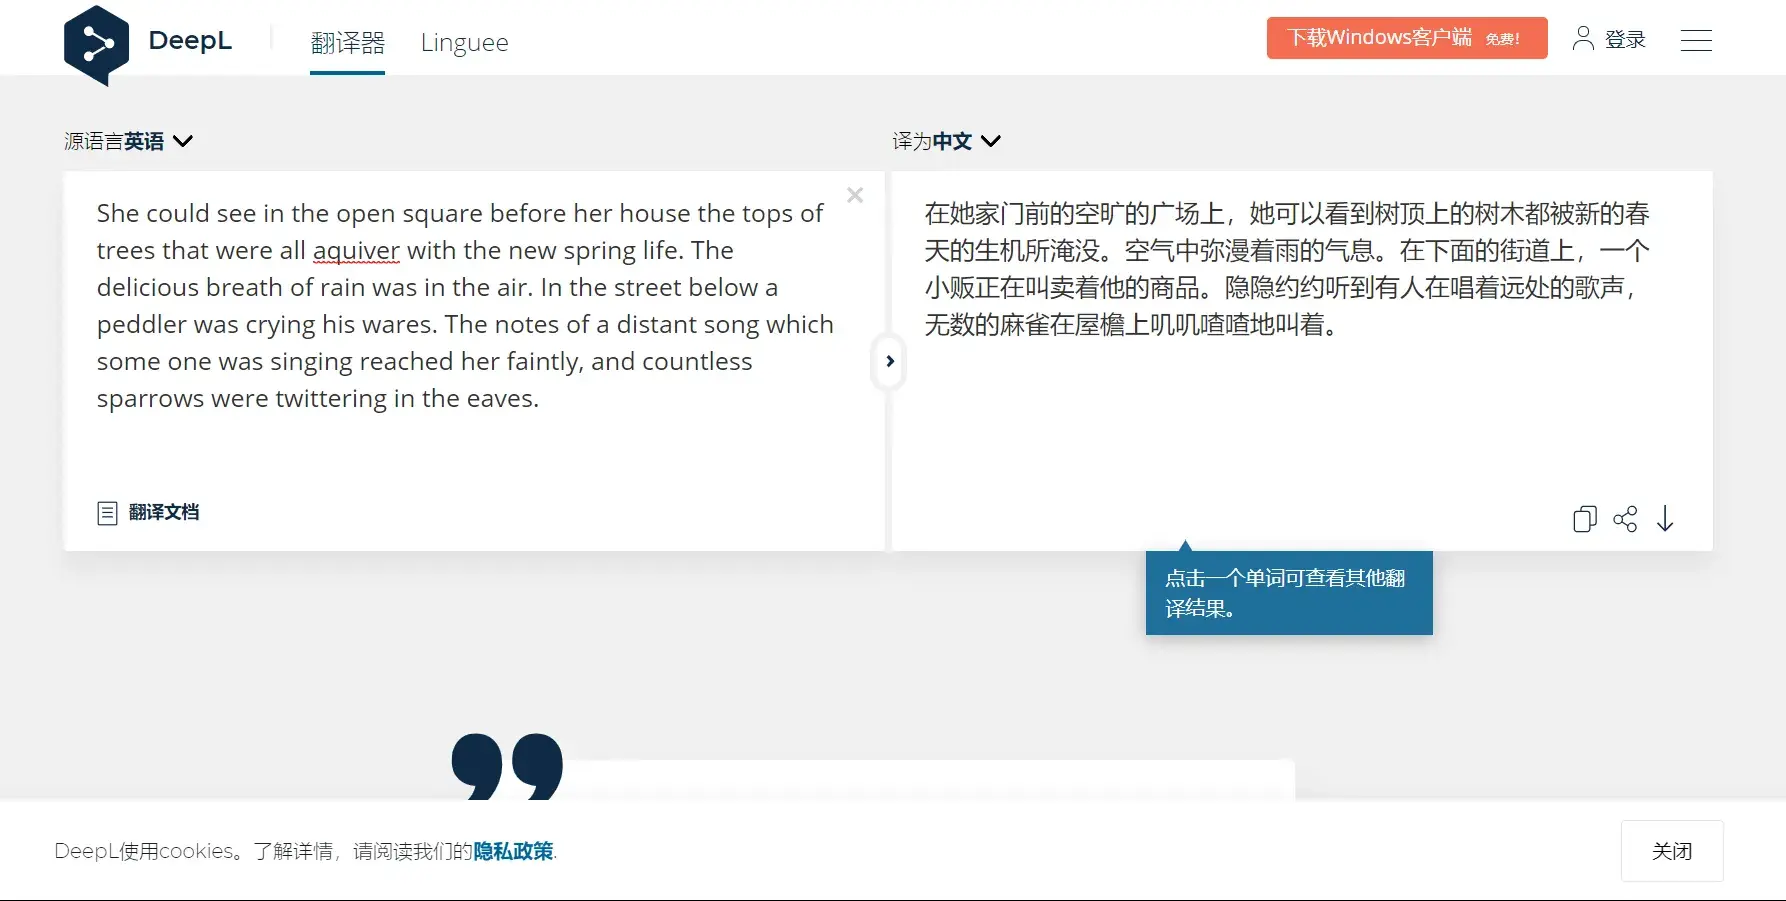Click the word 'aquiver' underlined in red
Image resolution: width=1786 pixels, height=901 pixels.
[x=356, y=250]
